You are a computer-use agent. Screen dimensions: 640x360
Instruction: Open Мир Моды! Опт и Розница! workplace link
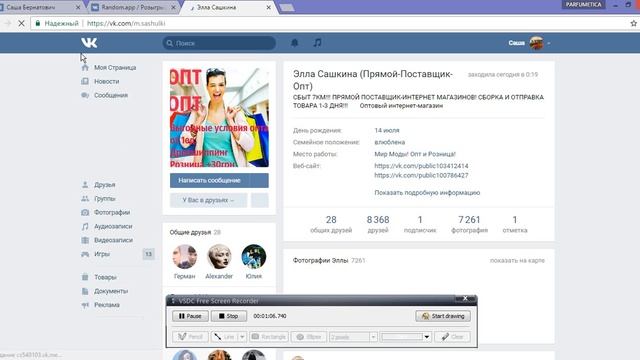[415, 154]
